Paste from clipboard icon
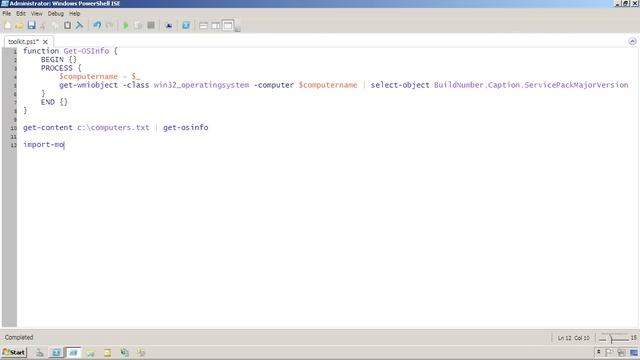This screenshot has height=360, width=640. tap(67, 25)
